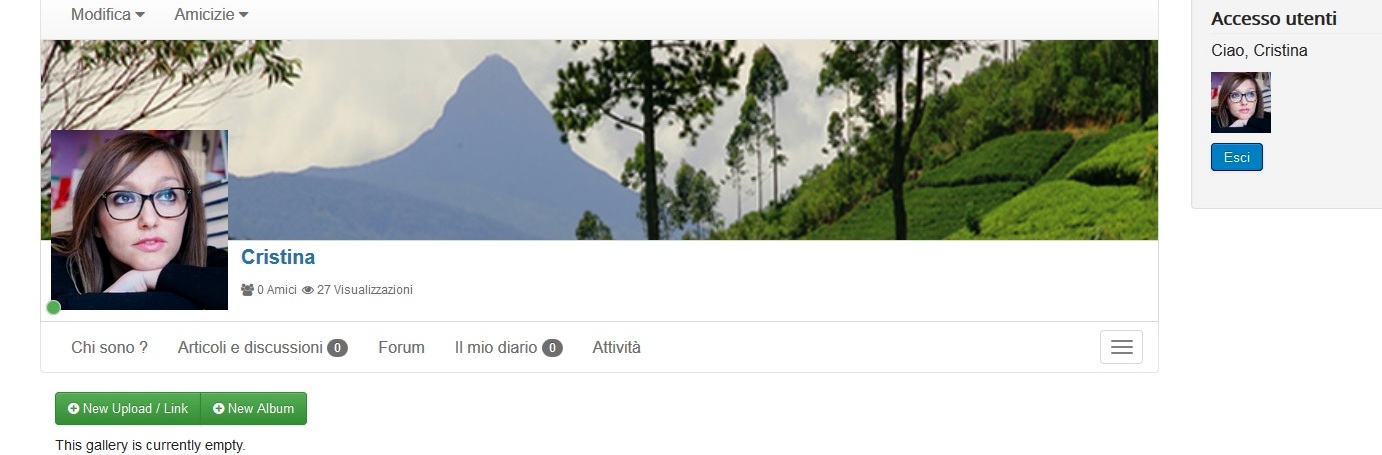Expand the Amicizie dropdown menu
Screen dimensions: 1382x455
click(211, 15)
